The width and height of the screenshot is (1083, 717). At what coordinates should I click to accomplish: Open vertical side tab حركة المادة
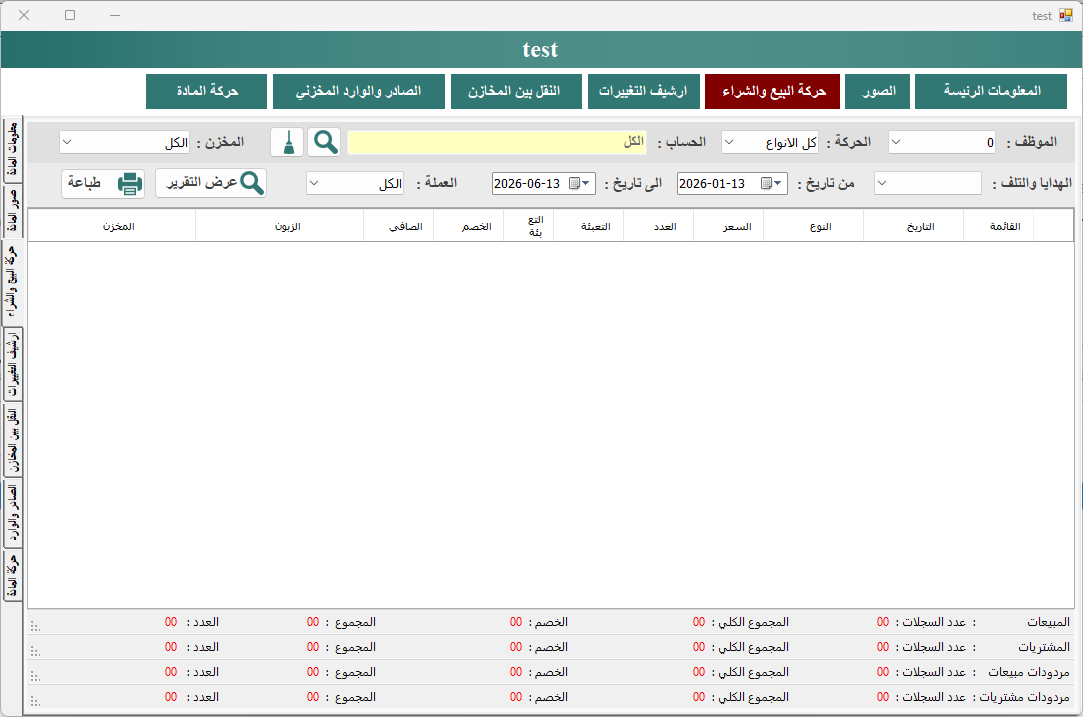12,576
